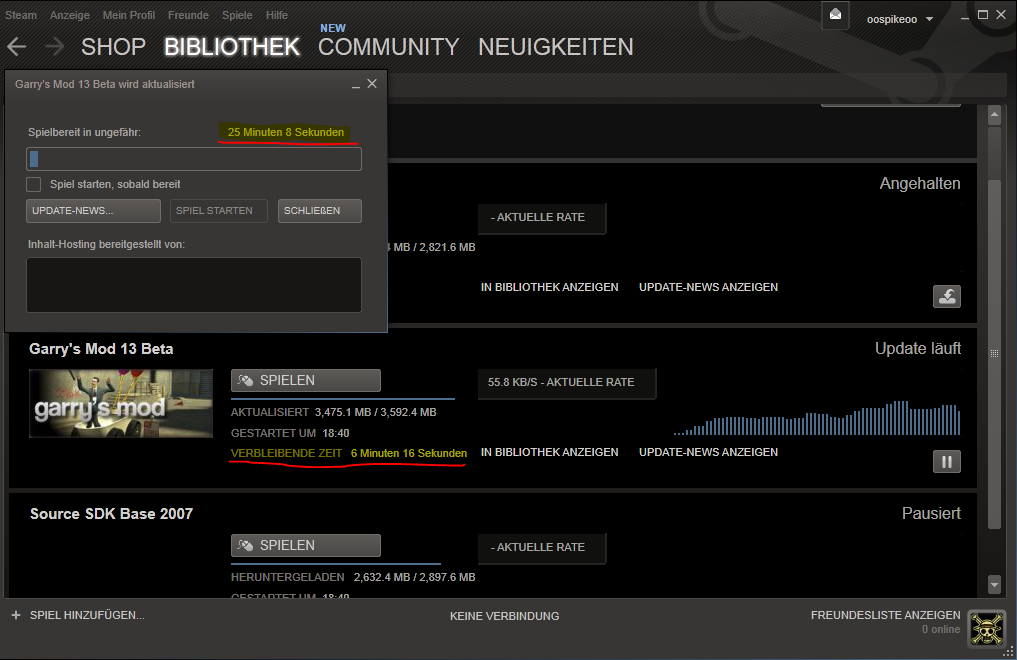
Task: Close the Garry's Mod update dialog
Action: 372,84
